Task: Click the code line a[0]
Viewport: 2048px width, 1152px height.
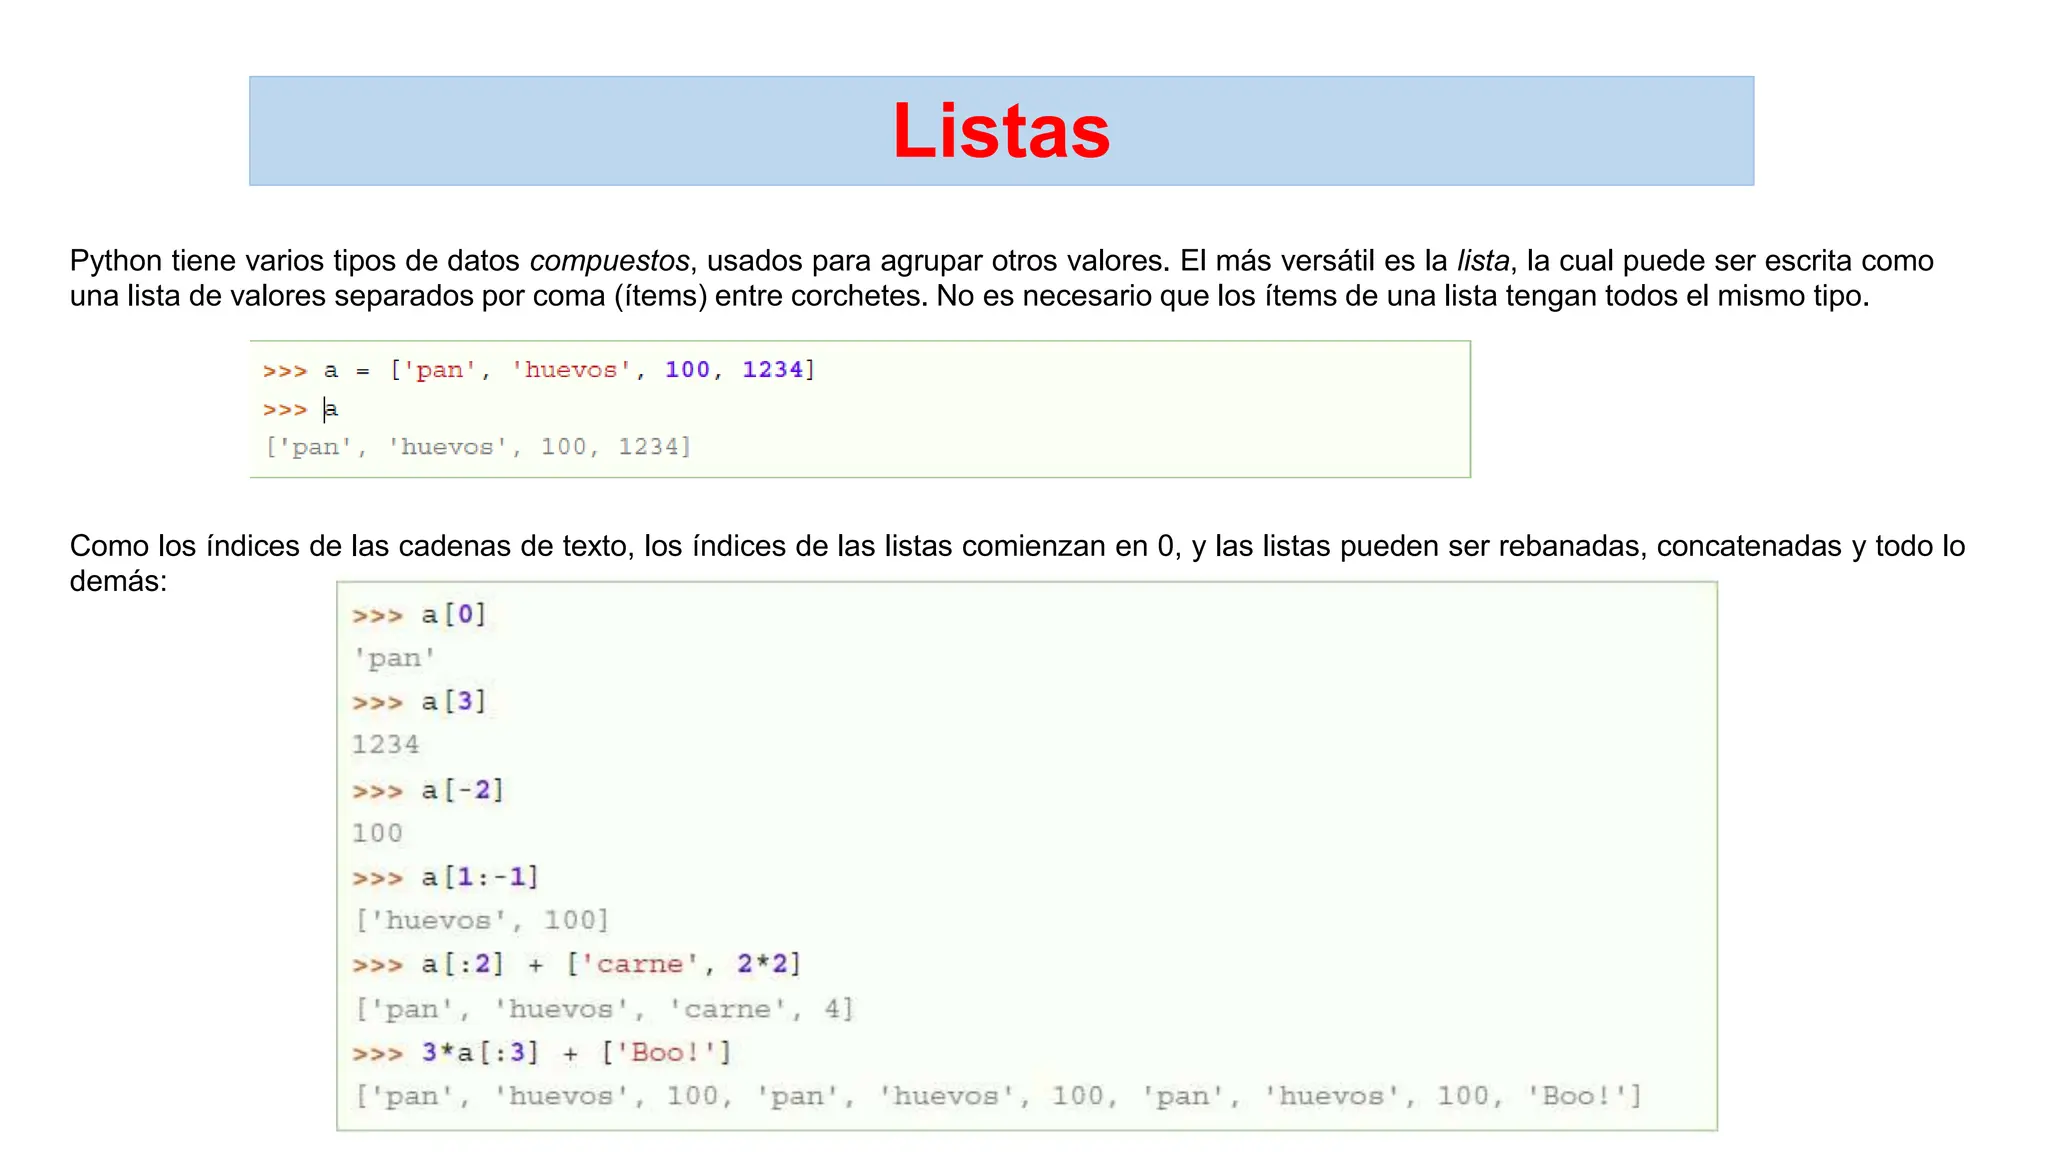Action: (420, 614)
